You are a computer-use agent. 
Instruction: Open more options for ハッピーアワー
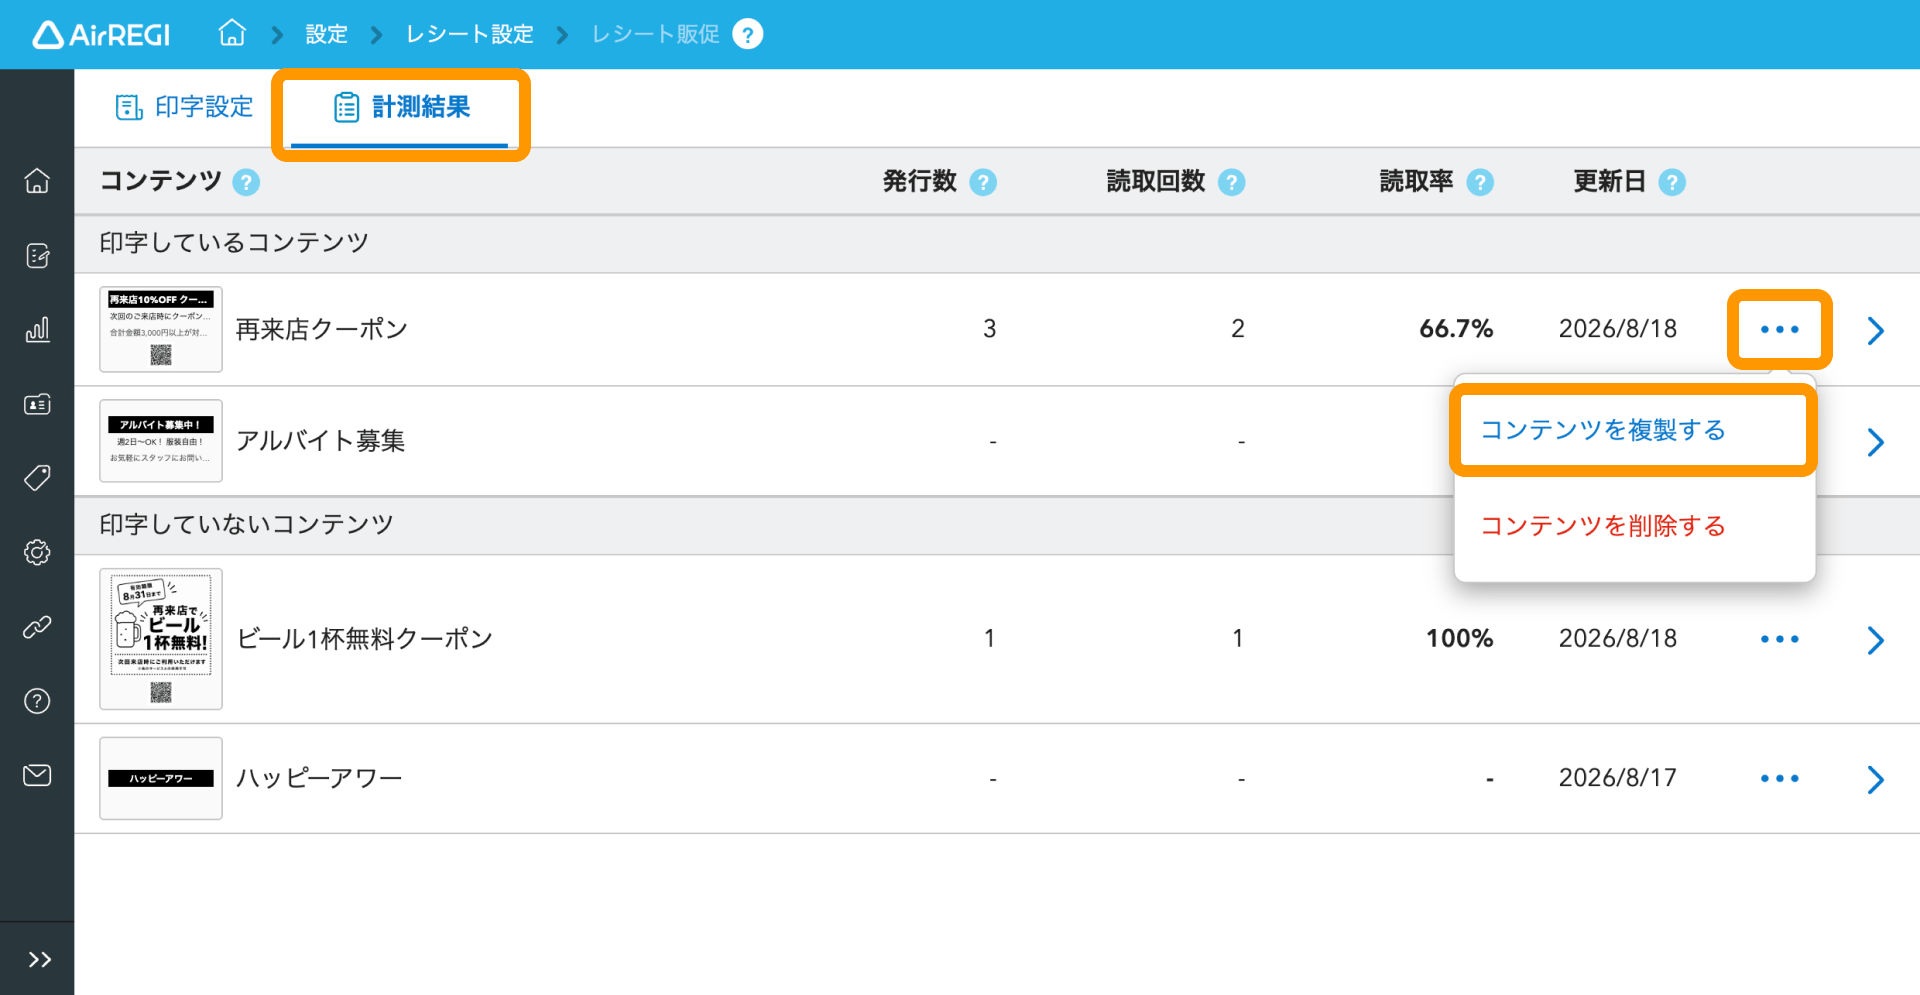[x=1779, y=778]
